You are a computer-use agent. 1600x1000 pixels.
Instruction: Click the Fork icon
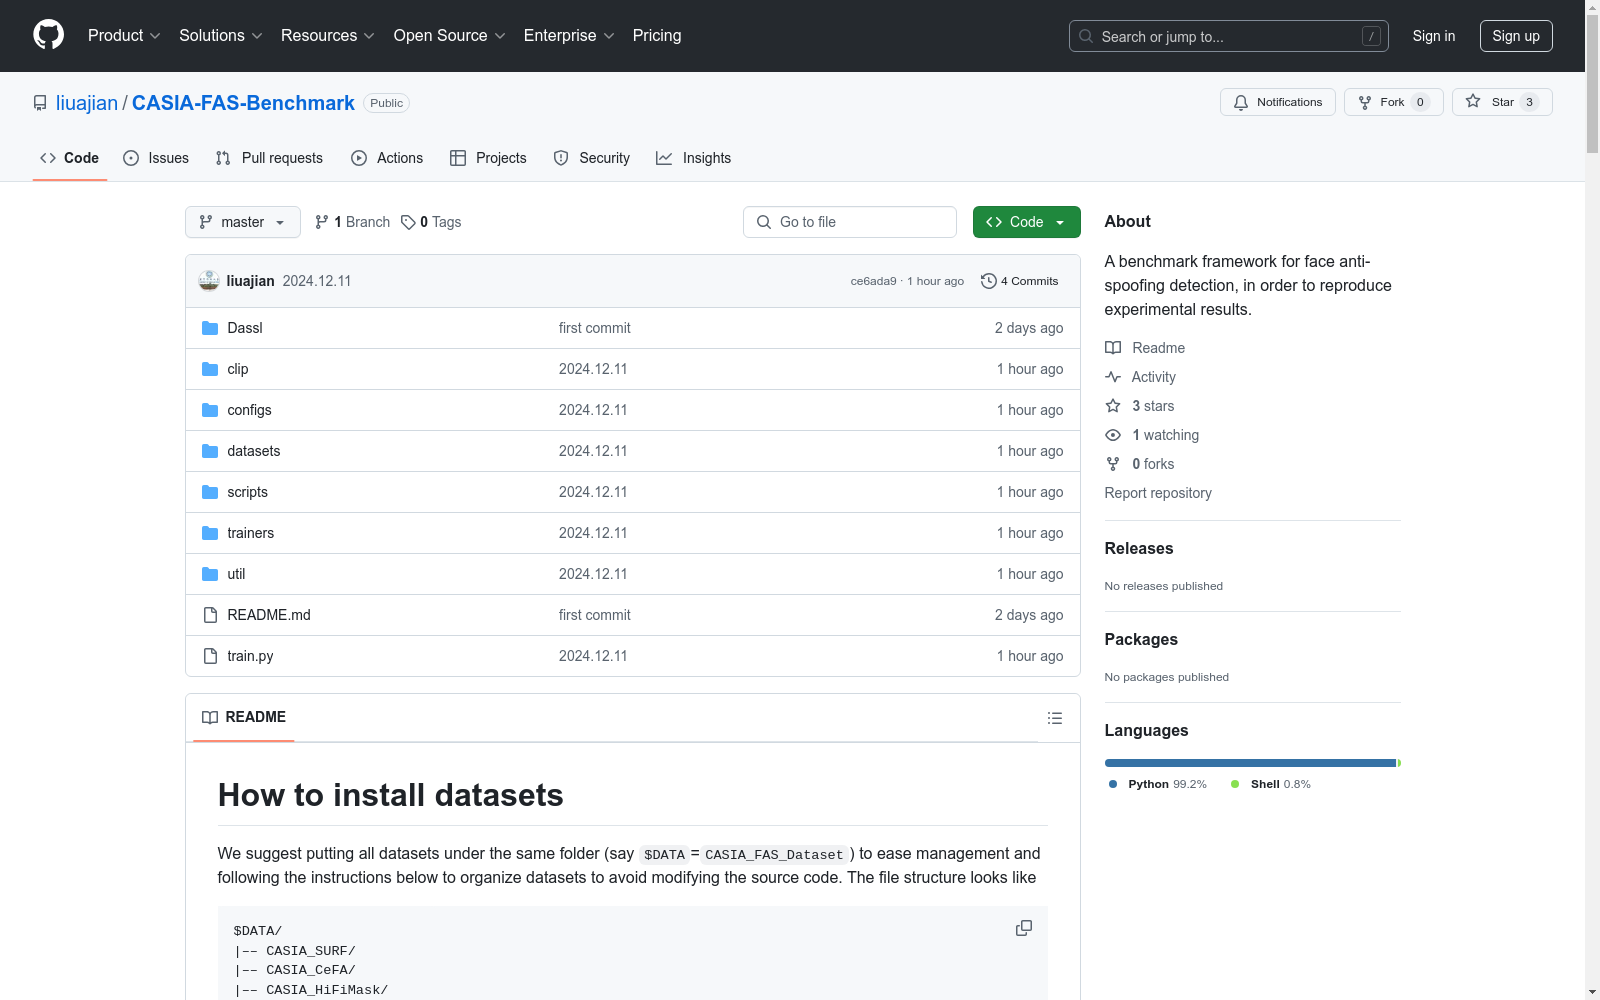tap(1365, 102)
